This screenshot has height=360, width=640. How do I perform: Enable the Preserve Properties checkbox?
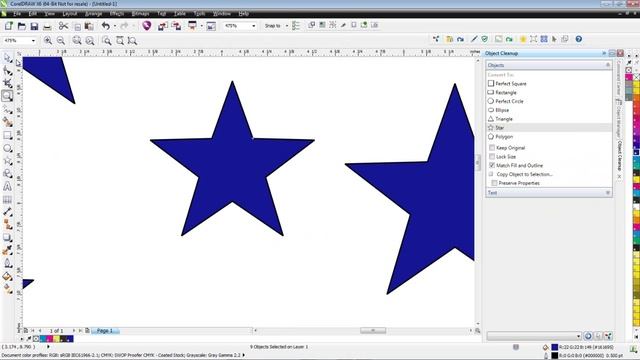click(x=494, y=183)
